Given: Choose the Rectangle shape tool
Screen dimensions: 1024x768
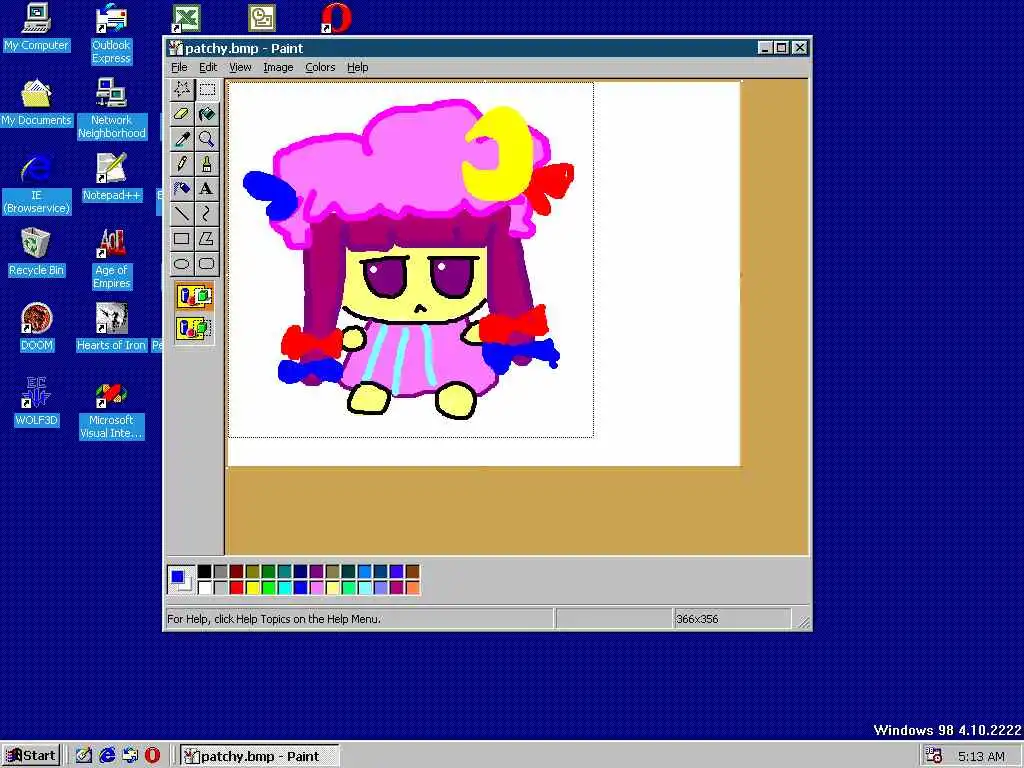Looking at the screenshot, I should coord(182,238).
